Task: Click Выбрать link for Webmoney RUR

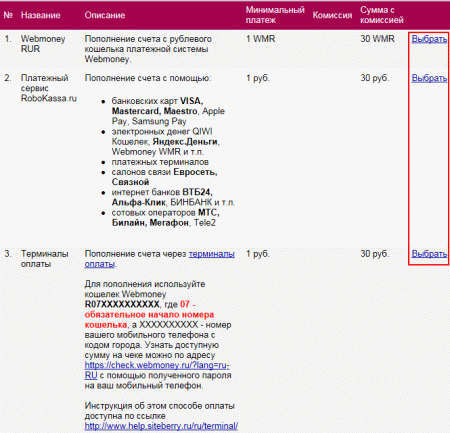Action: [x=429, y=39]
